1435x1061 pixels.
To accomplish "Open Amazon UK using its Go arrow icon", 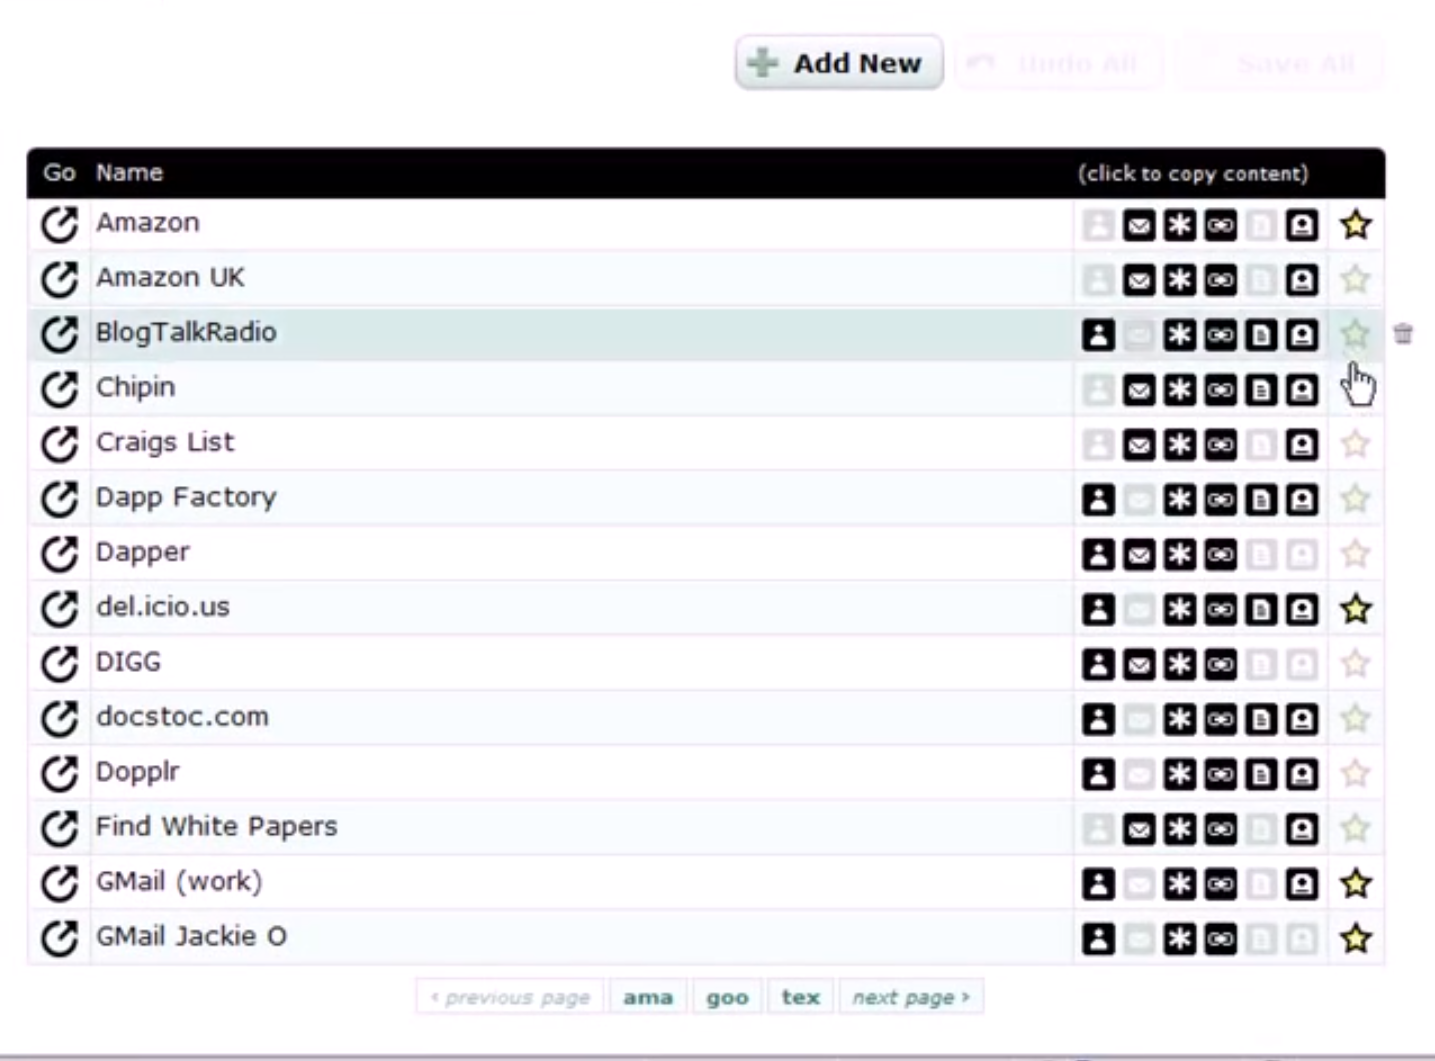I will pyautogui.click(x=59, y=280).
